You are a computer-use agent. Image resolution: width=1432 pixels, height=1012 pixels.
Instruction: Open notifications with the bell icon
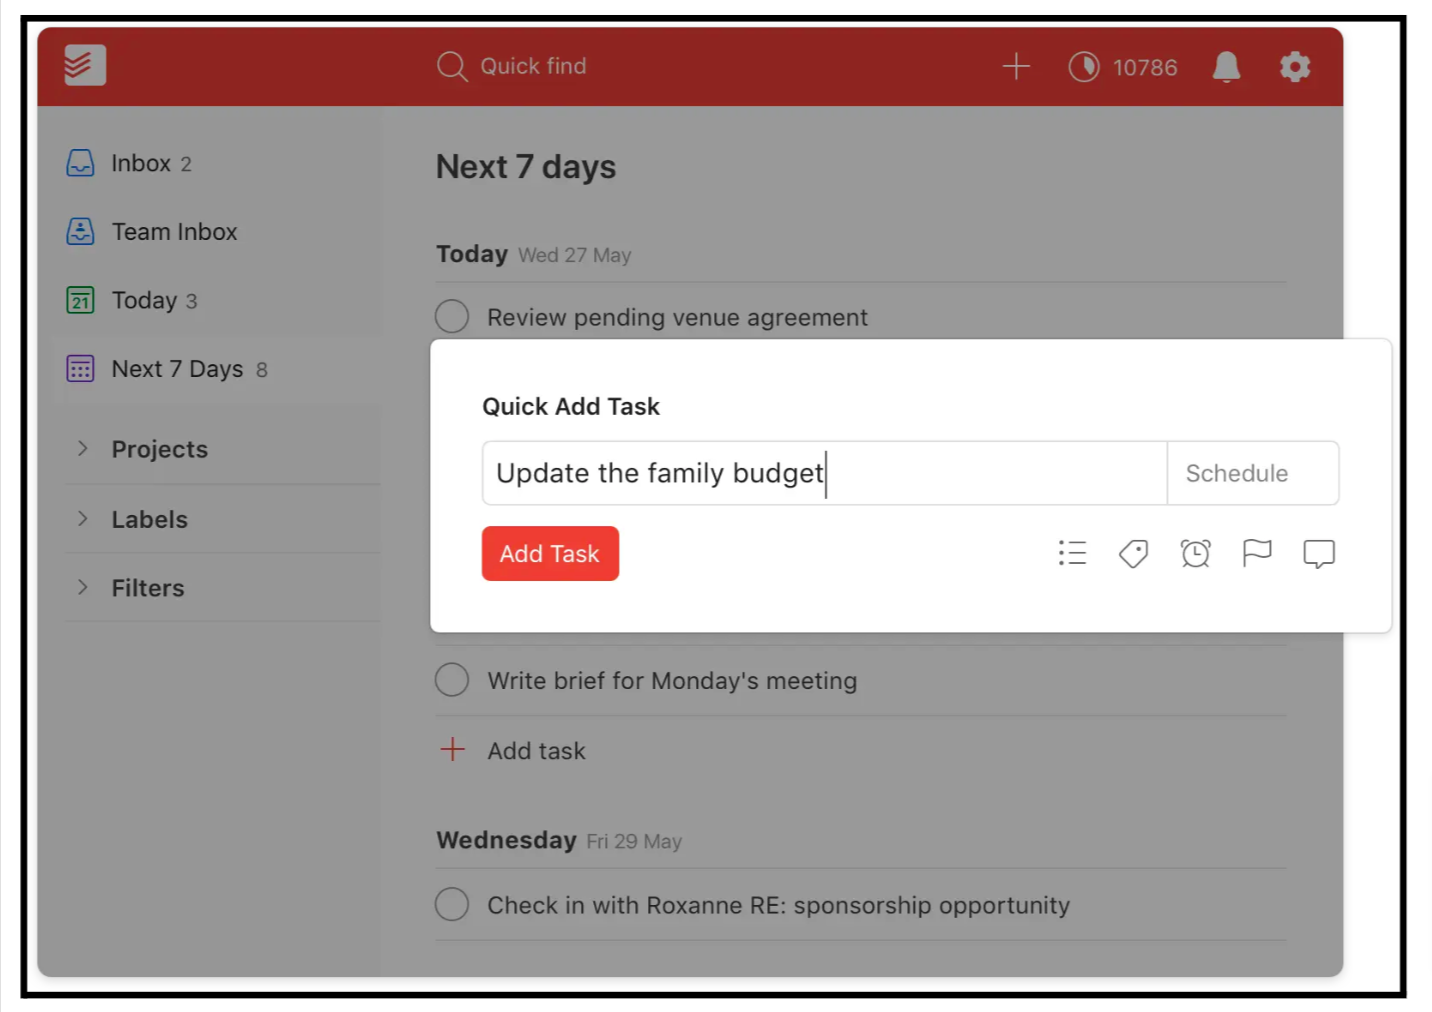[1226, 67]
